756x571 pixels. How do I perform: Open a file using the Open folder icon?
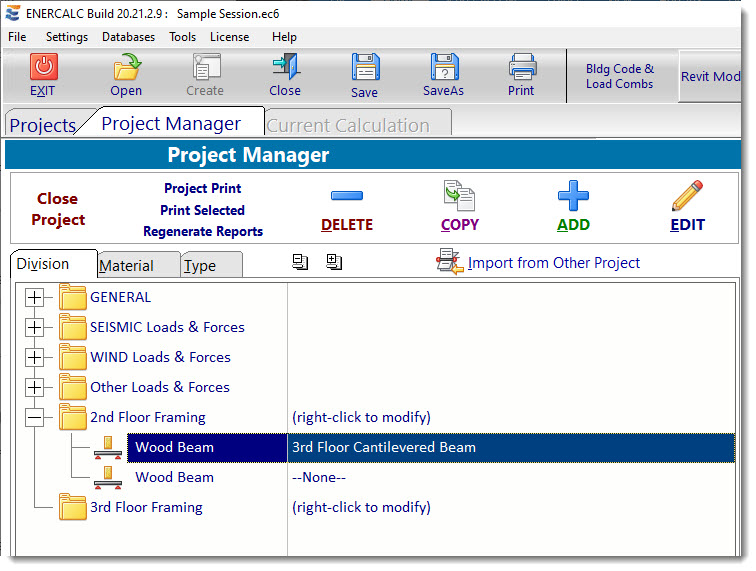(126, 68)
